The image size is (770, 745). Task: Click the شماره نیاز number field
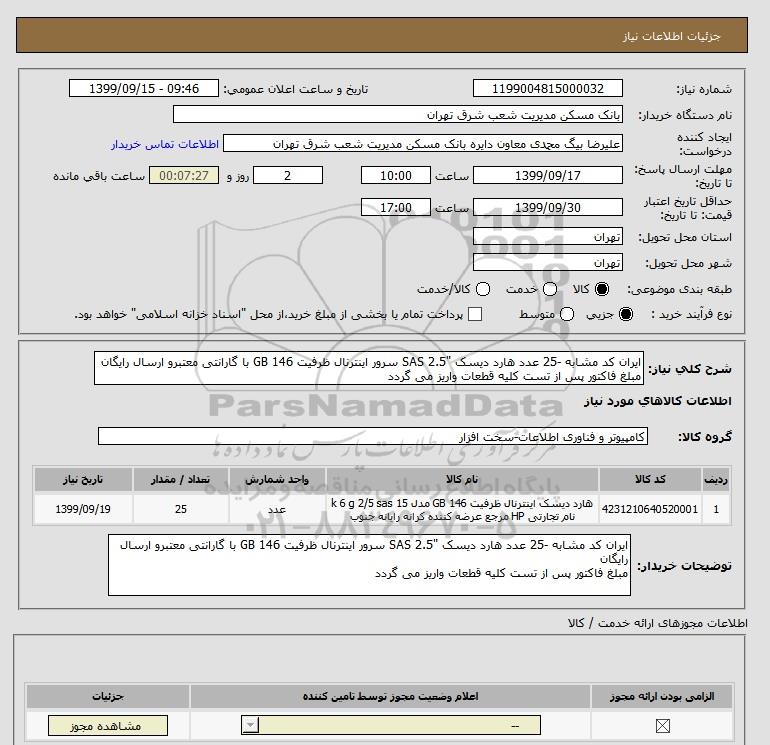click(545, 89)
